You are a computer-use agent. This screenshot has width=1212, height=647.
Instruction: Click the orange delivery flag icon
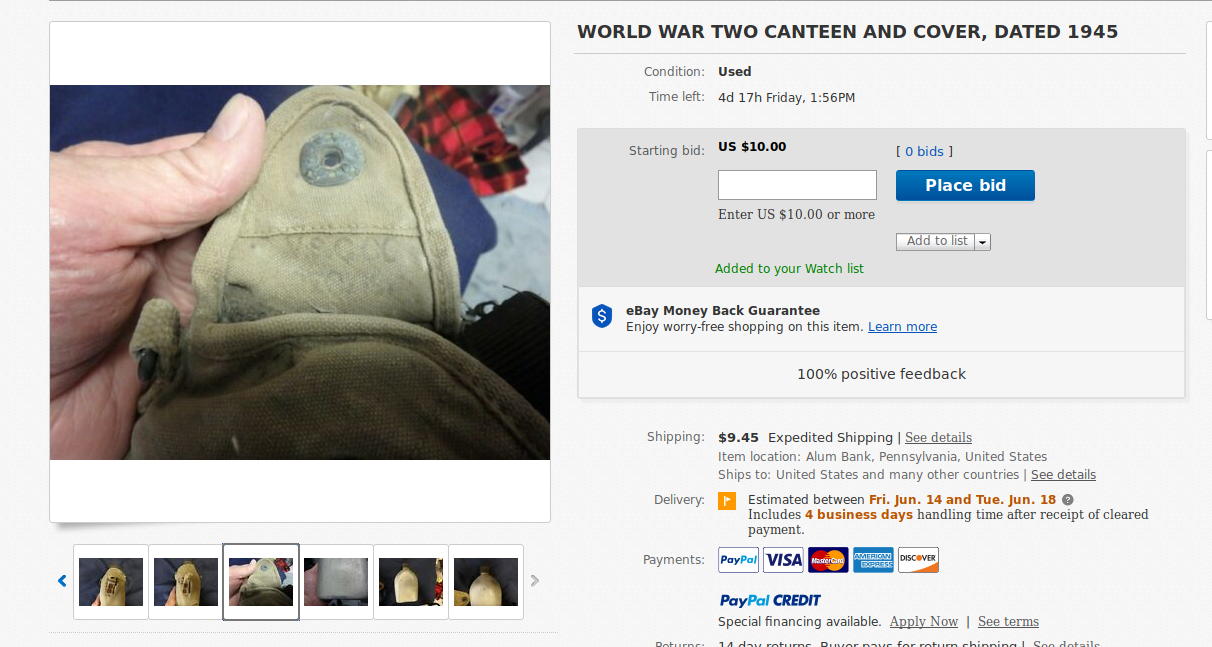pyautogui.click(x=727, y=500)
